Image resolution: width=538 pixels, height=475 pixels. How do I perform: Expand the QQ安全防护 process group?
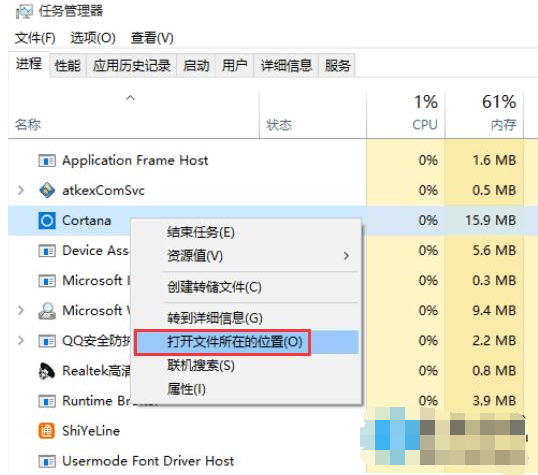[x=21, y=340]
